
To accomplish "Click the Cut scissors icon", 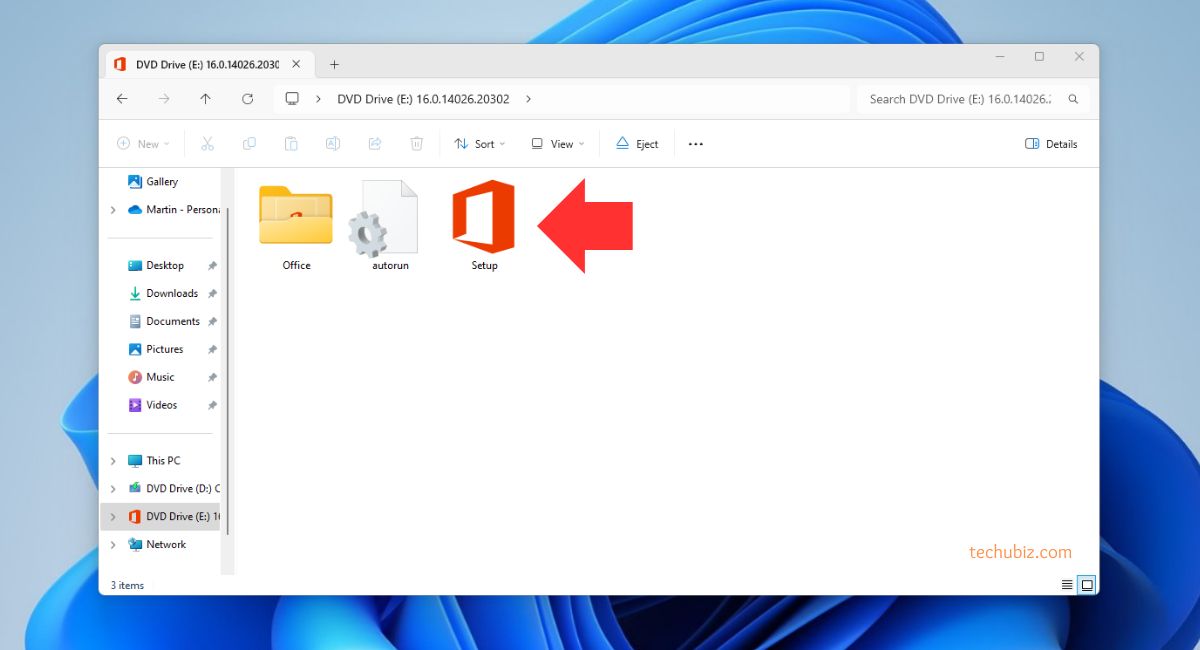I will coord(207,144).
